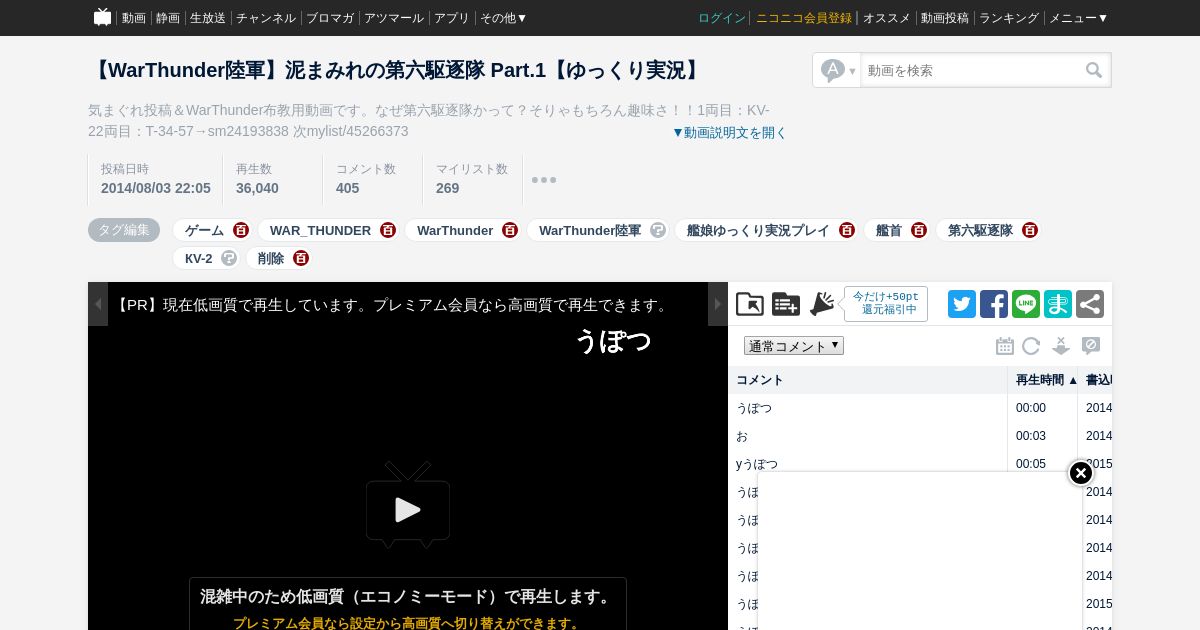Viewport: 1200px width, 630px height.
Task: Click the ログイン link
Action: coord(722,18)
